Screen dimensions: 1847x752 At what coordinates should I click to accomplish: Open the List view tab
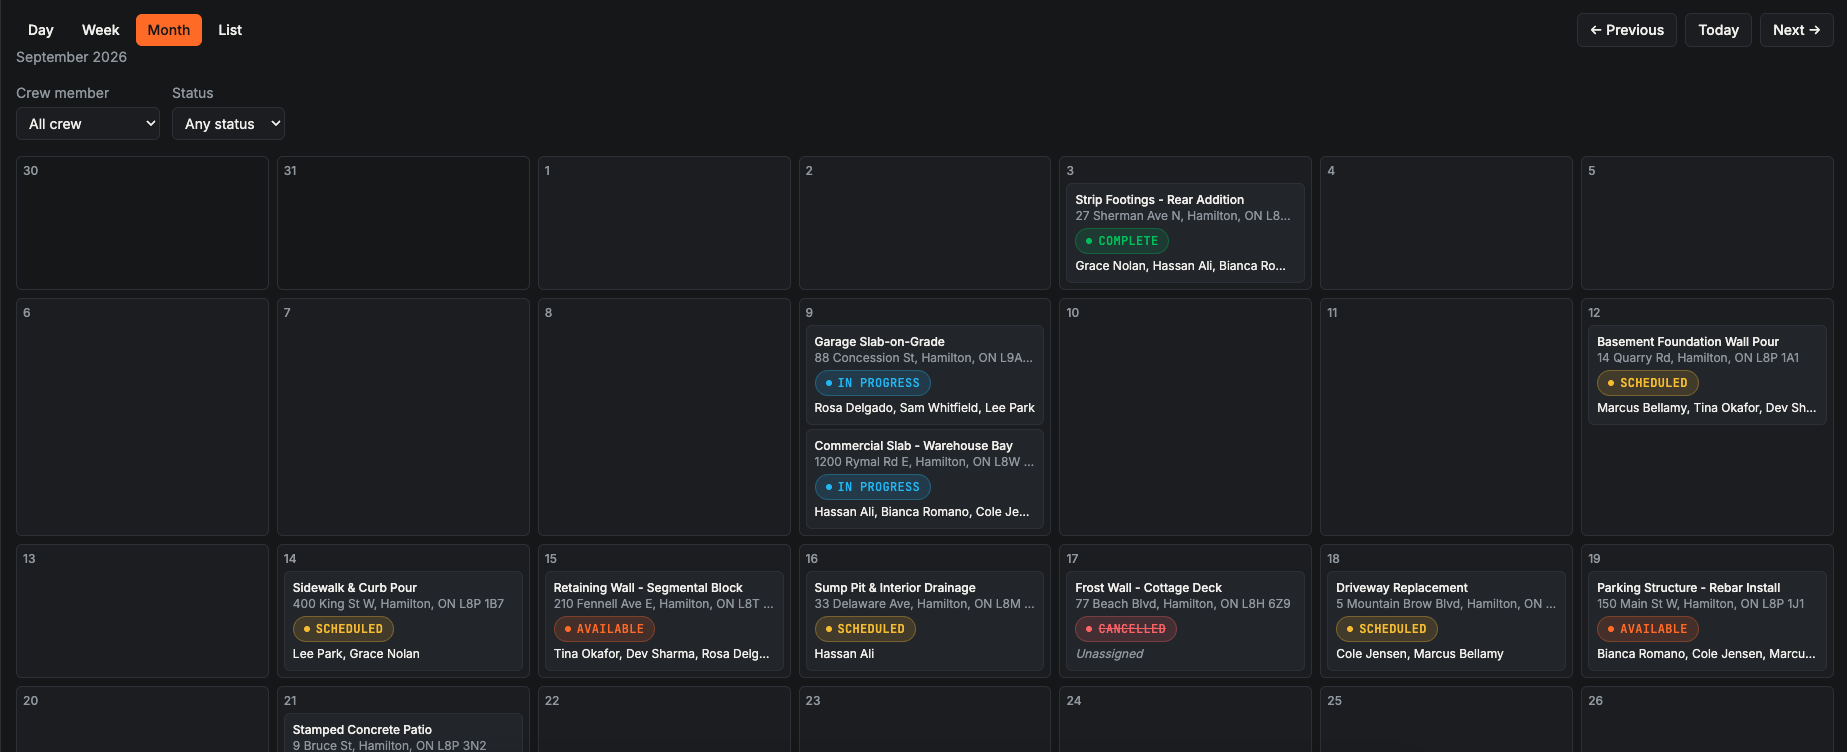[230, 30]
